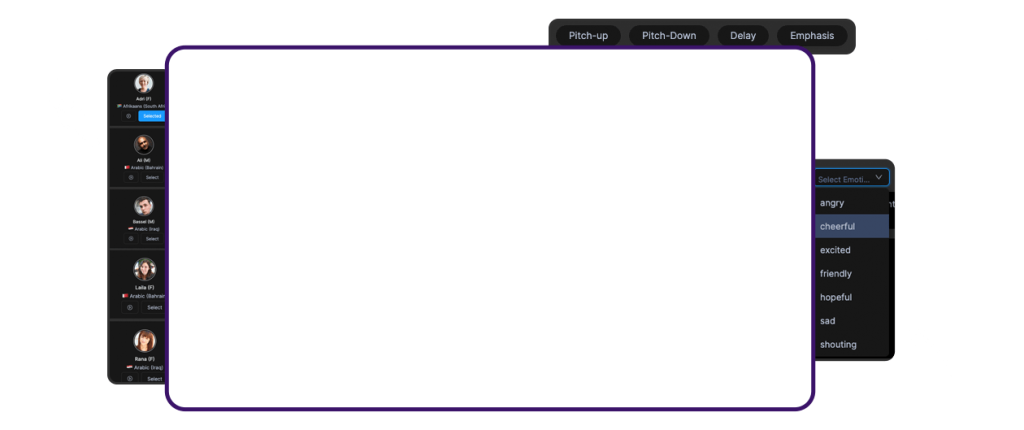This screenshot has width=1024, height=430.
Task: Play the voice preview icon for Ali
Action: pos(130,177)
